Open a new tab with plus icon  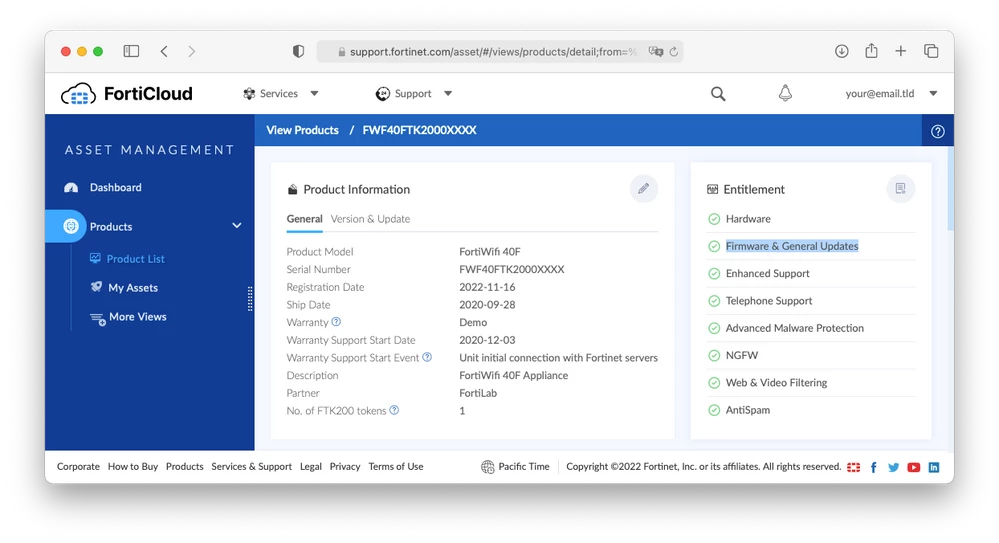tap(900, 51)
